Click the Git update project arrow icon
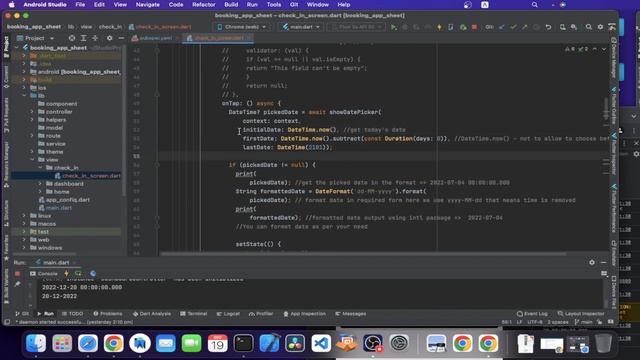 pos(502,27)
